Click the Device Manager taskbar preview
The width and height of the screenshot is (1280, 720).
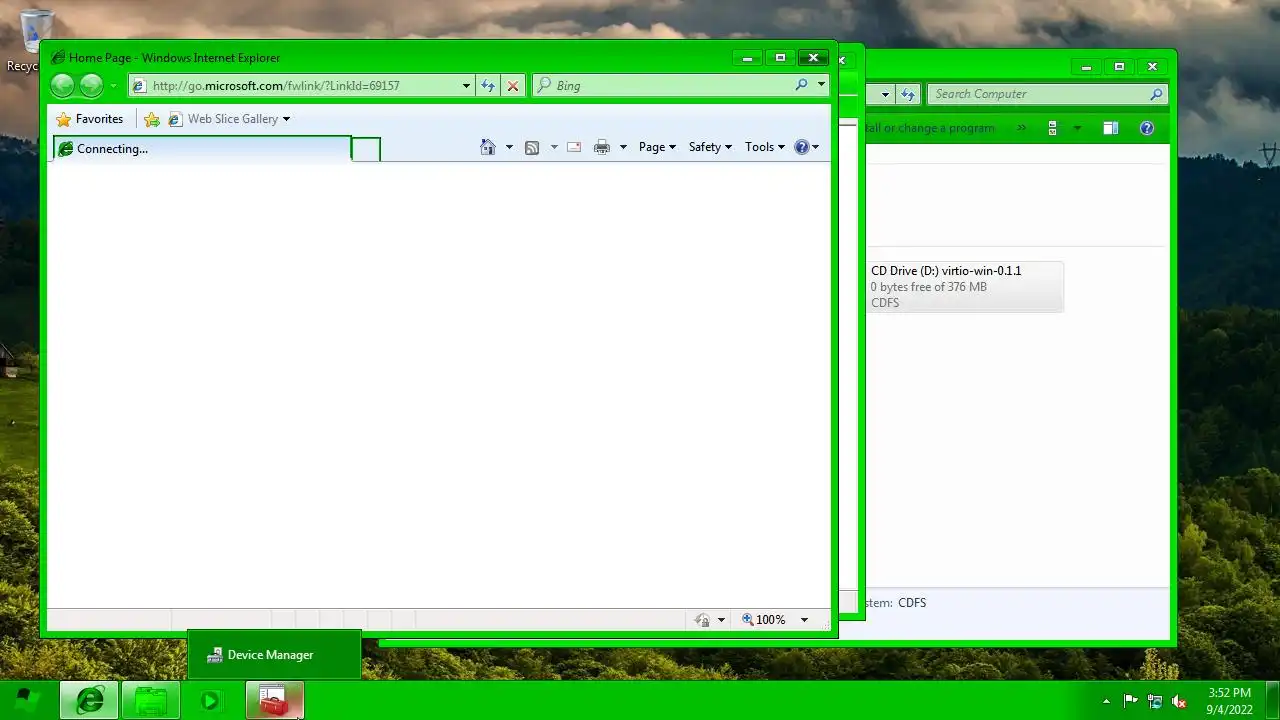273,655
